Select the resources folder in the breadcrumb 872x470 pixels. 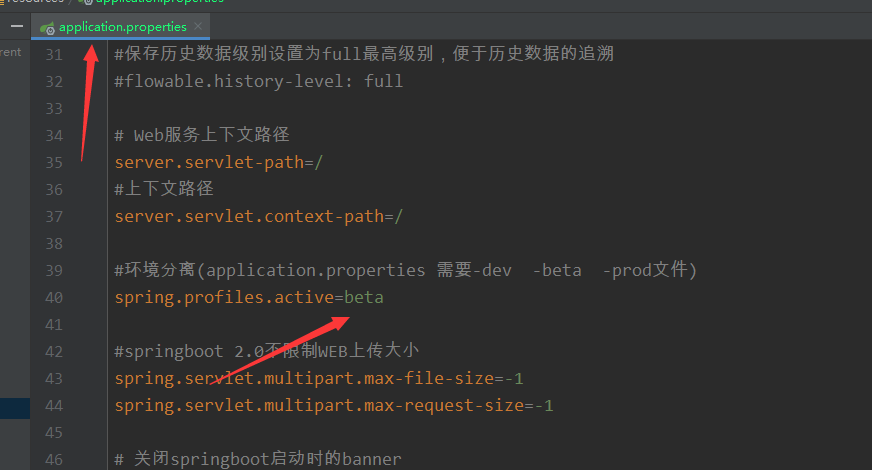[35, 2]
